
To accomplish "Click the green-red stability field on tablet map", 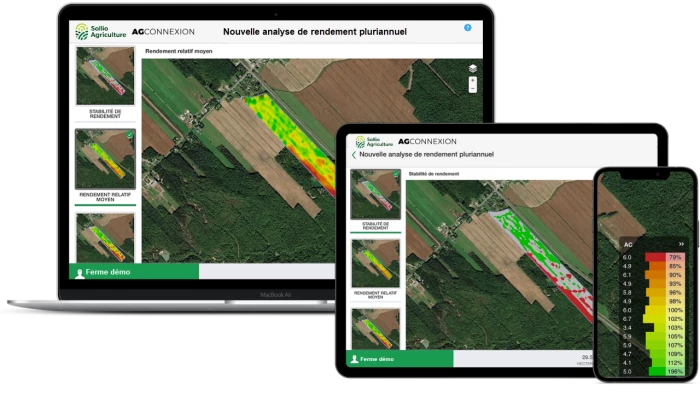I will pyautogui.click(x=542, y=261).
